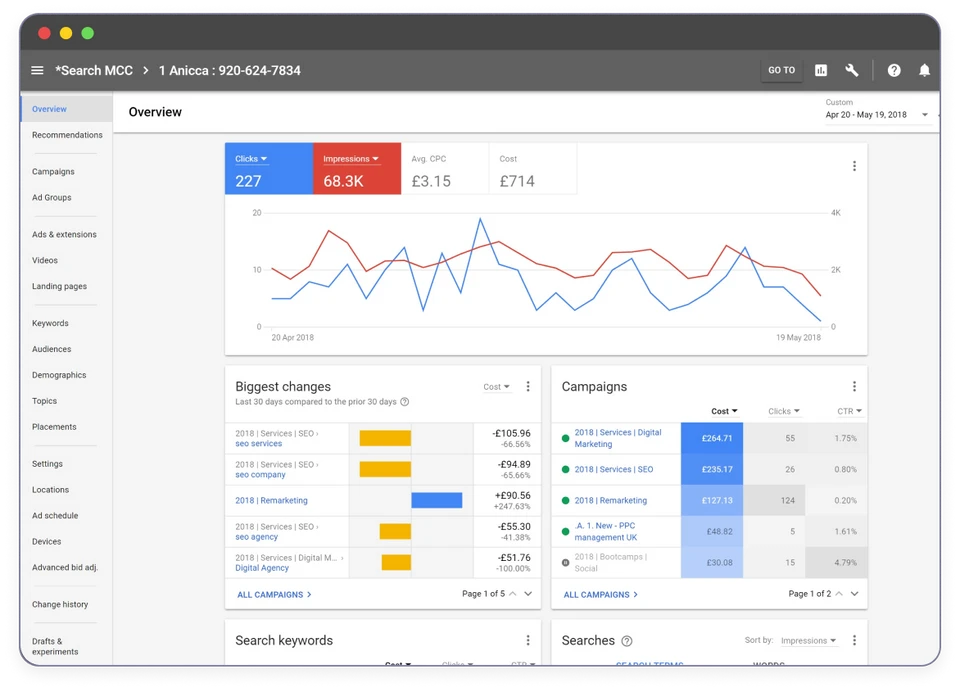Click blue Remarketing change bar
The image size is (960, 691).
[437, 500]
